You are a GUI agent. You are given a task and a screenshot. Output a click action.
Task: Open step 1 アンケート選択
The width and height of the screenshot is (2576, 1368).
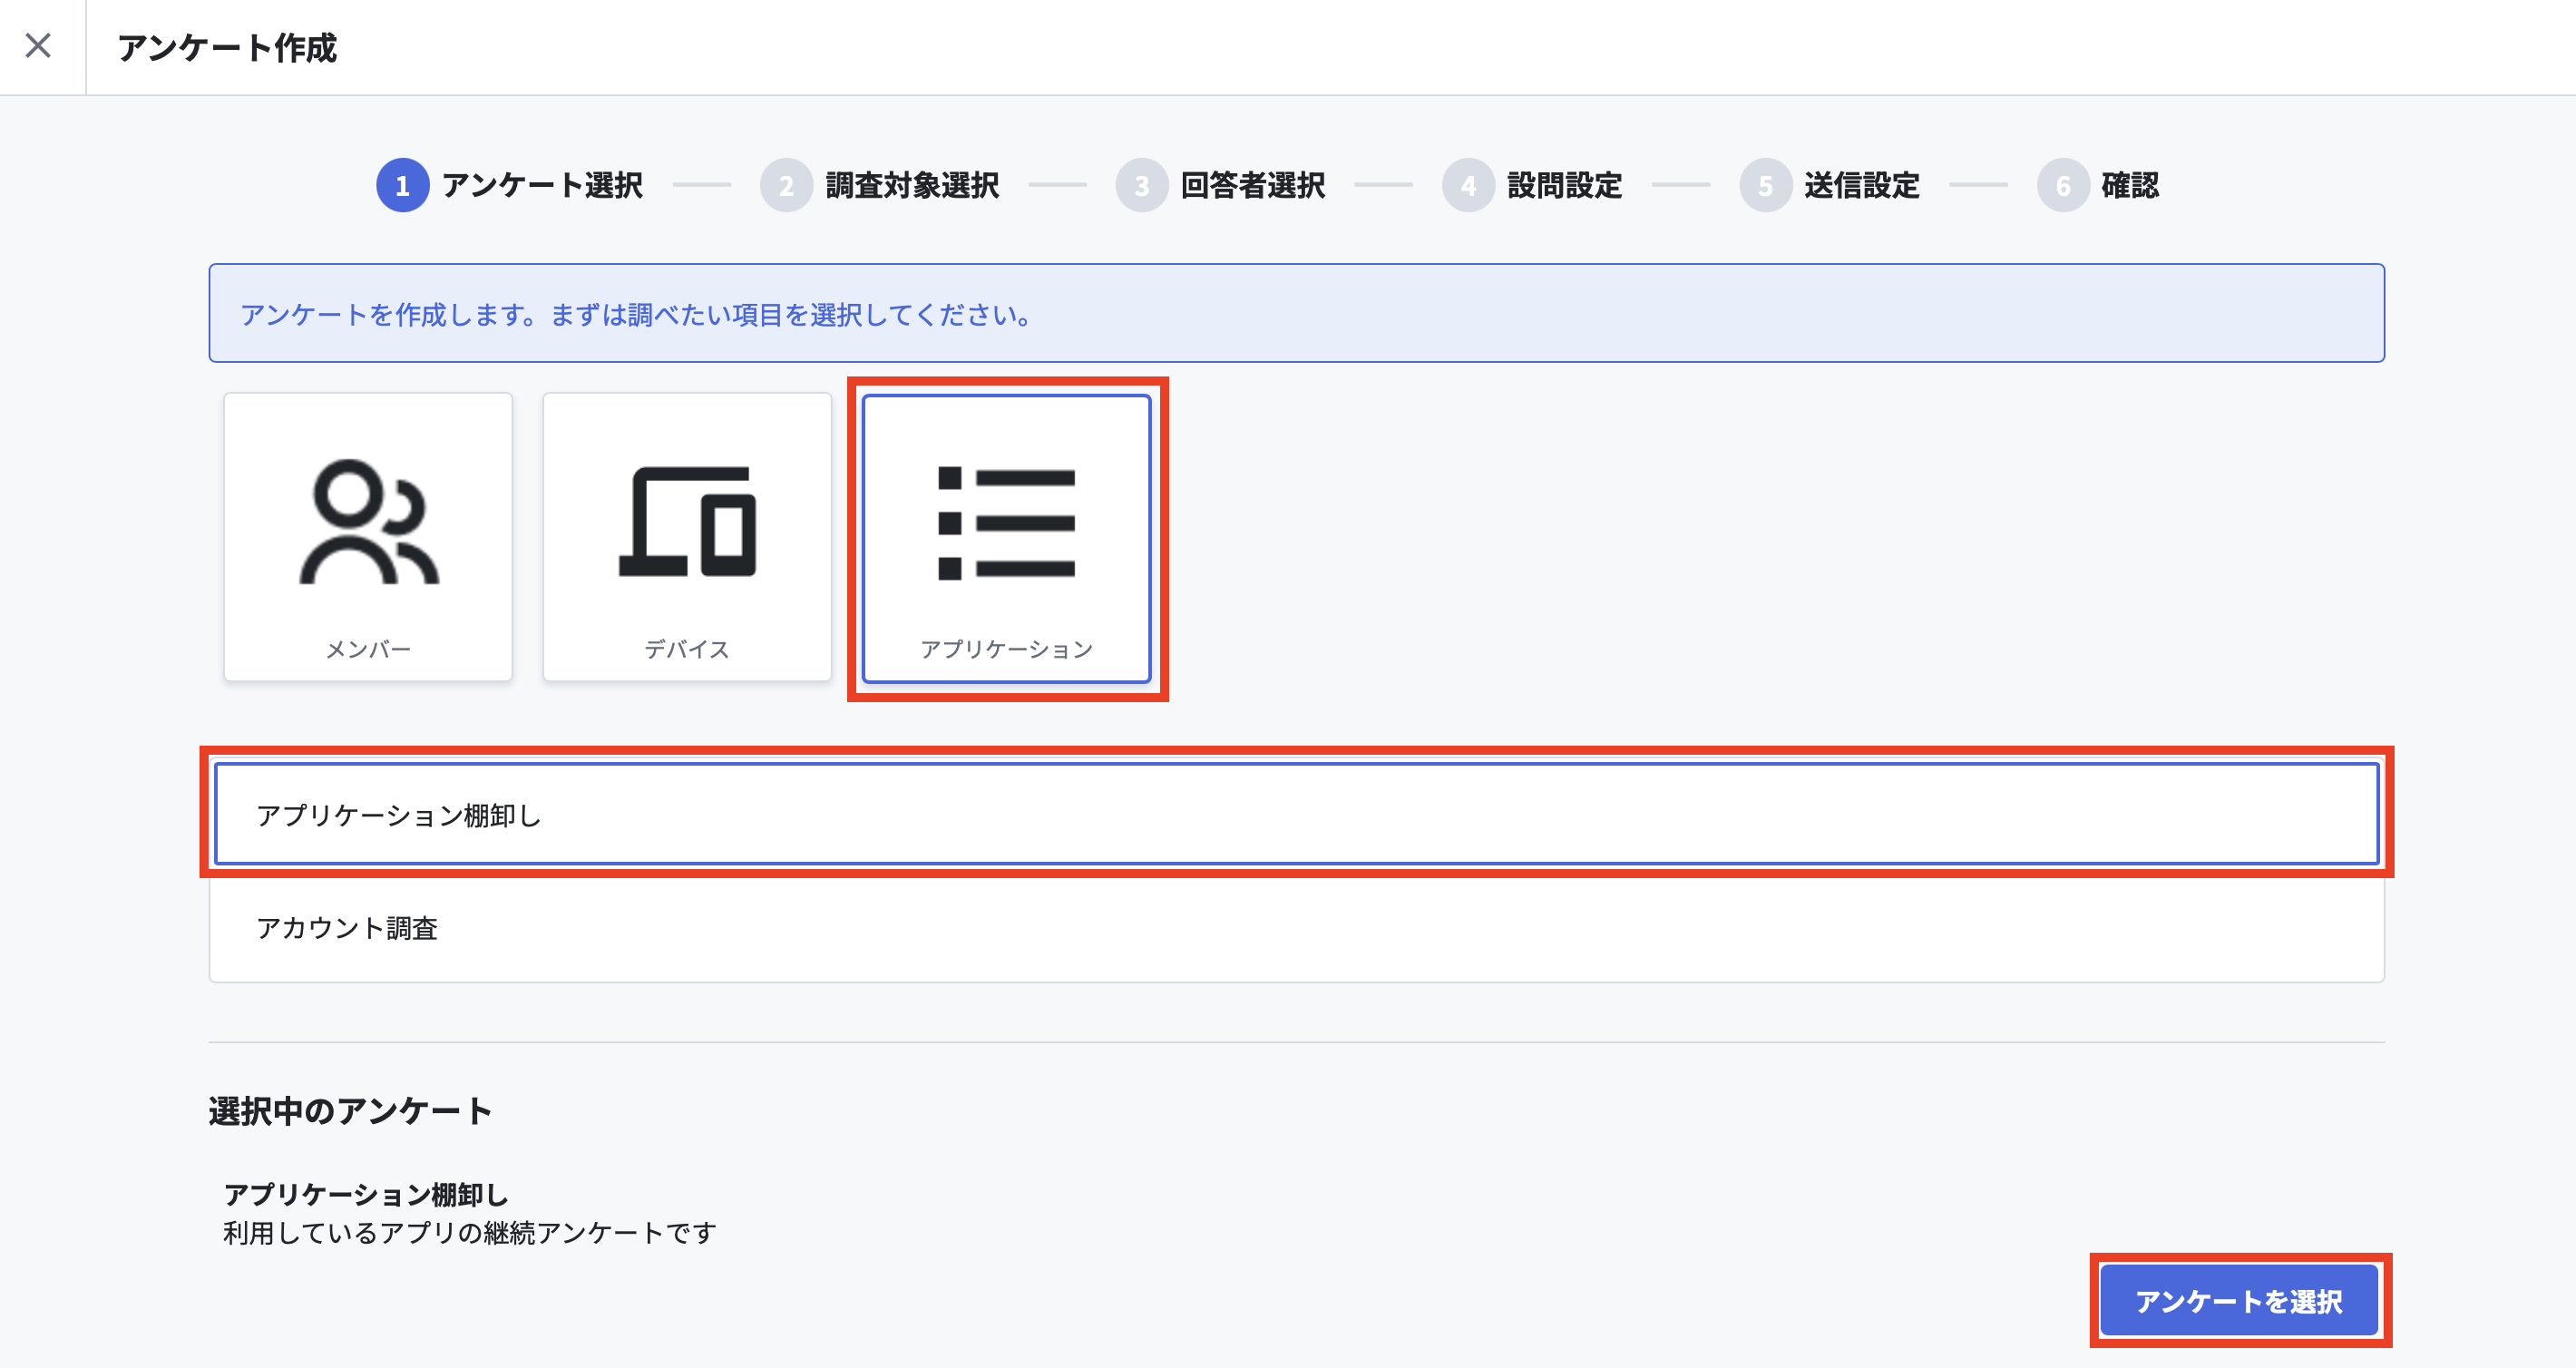point(510,185)
